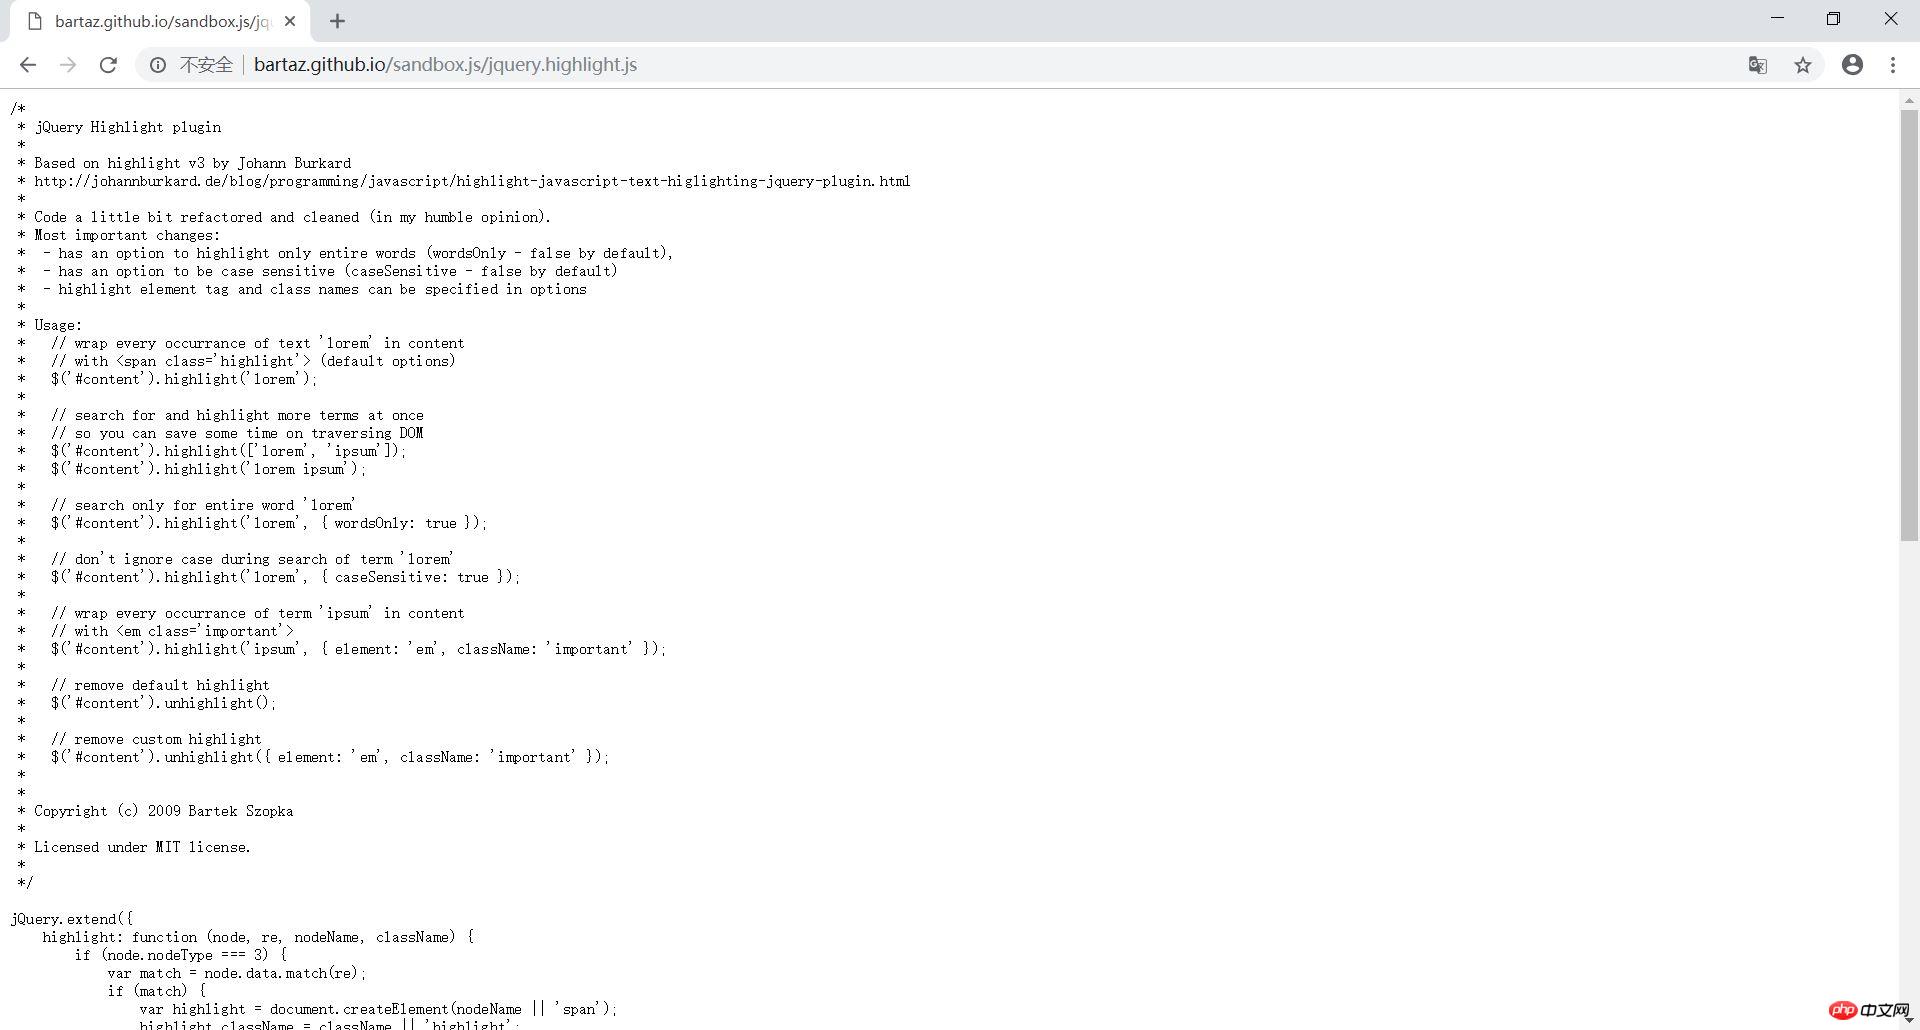The height and width of the screenshot is (1030, 1920).
Task: Click the document icon on the browser tab
Action: point(33,20)
